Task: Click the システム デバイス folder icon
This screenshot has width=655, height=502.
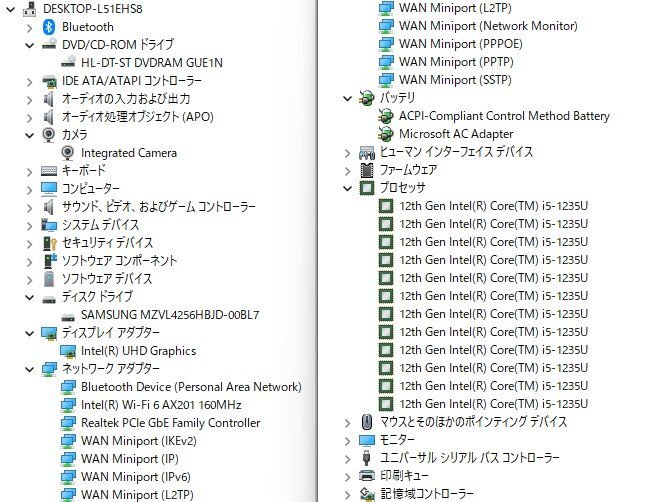Action: tap(49, 225)
